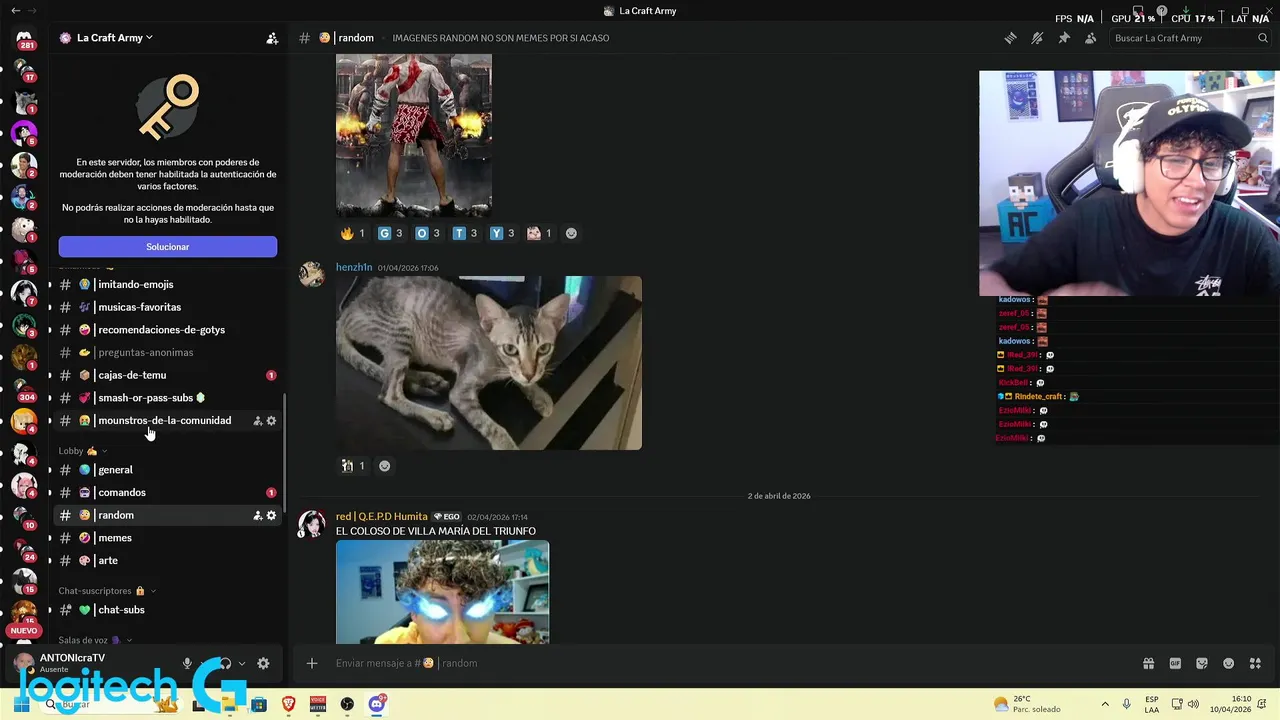1280x720 pixels.
Task: Collapse the Salas de voz category
Action: [95, 640]
